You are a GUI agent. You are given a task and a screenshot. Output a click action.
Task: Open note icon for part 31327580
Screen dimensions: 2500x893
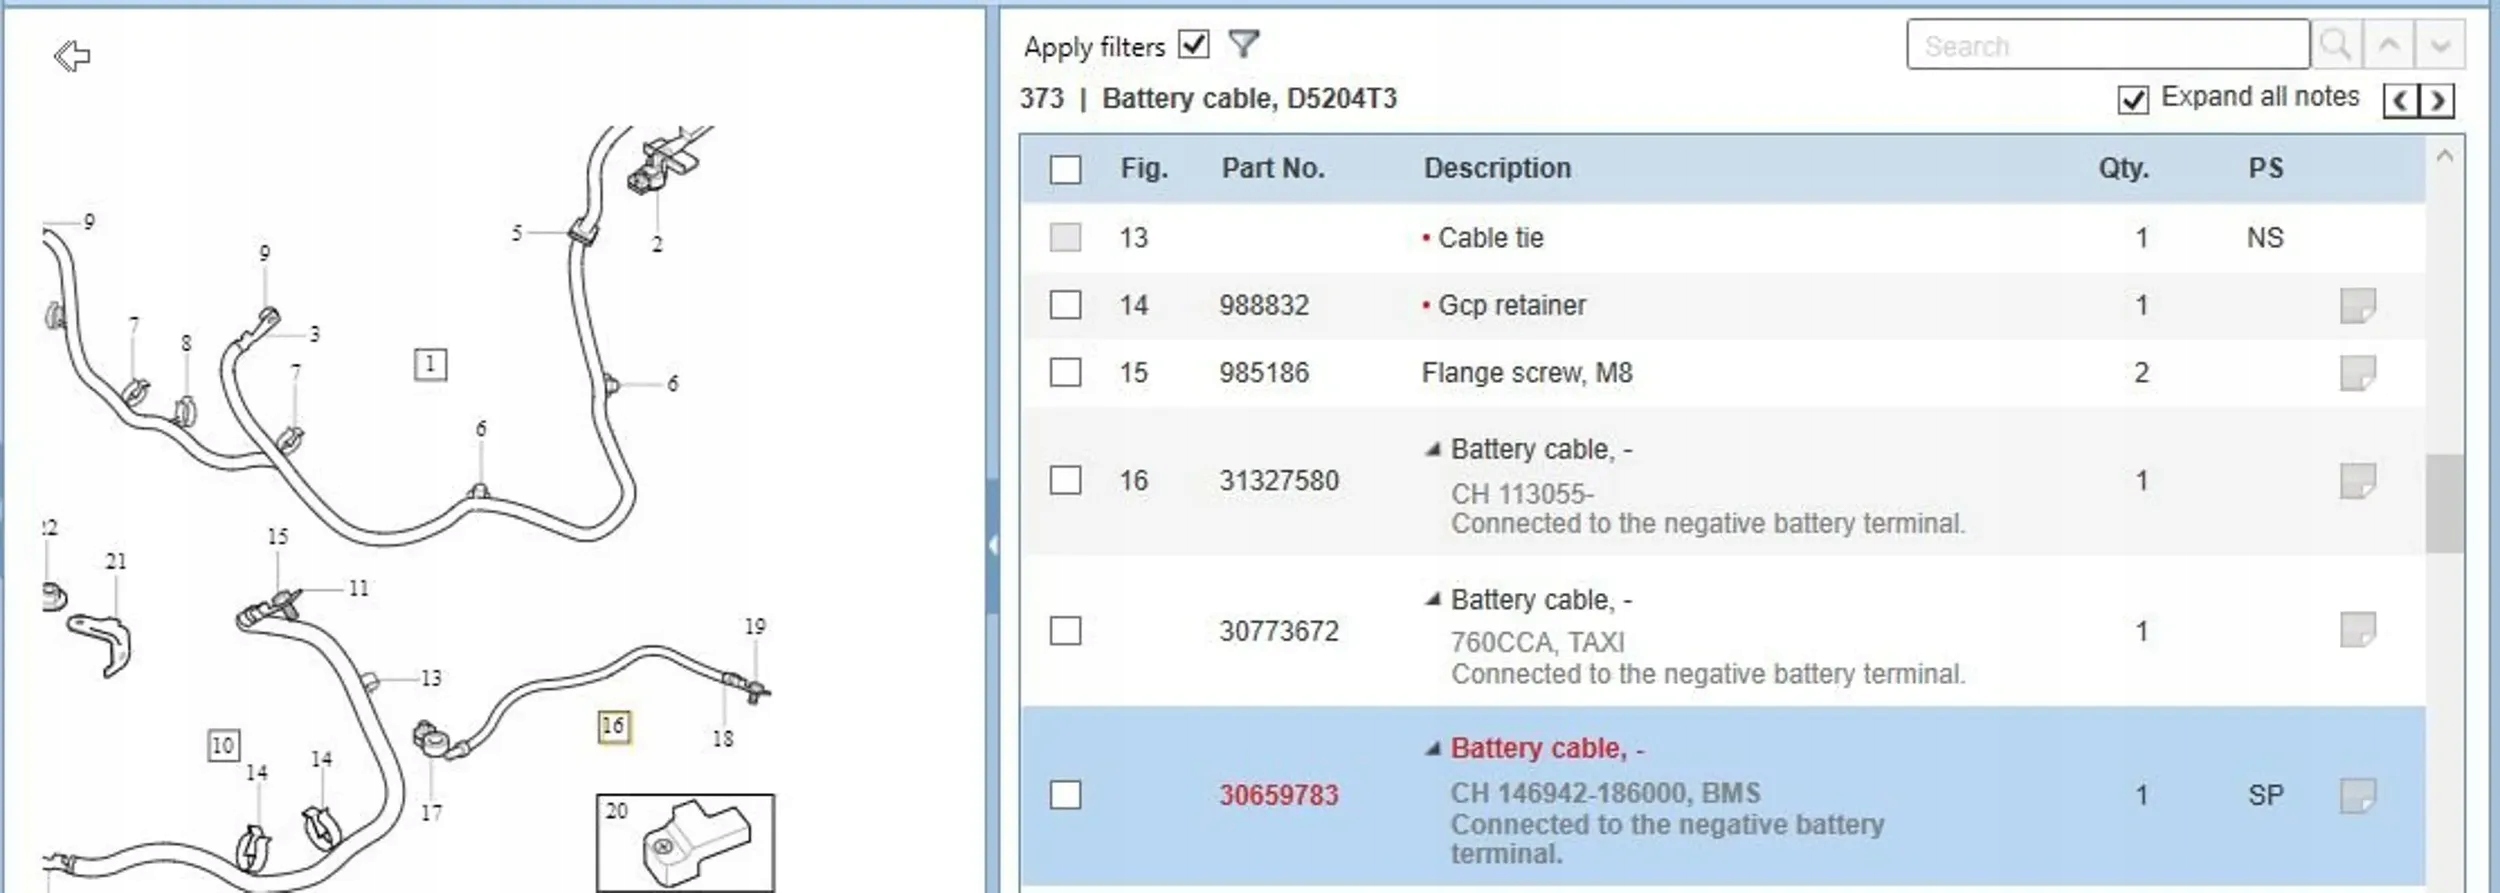(x=2357, y=481)
